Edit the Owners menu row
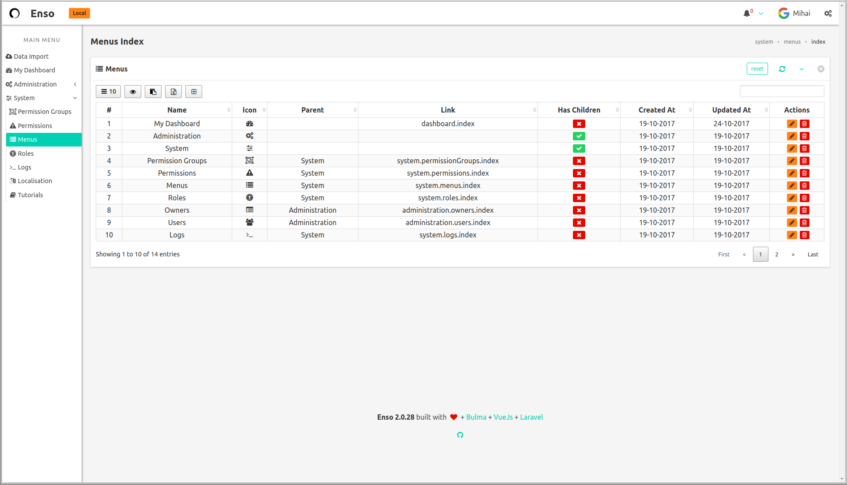 coord(791,210)
